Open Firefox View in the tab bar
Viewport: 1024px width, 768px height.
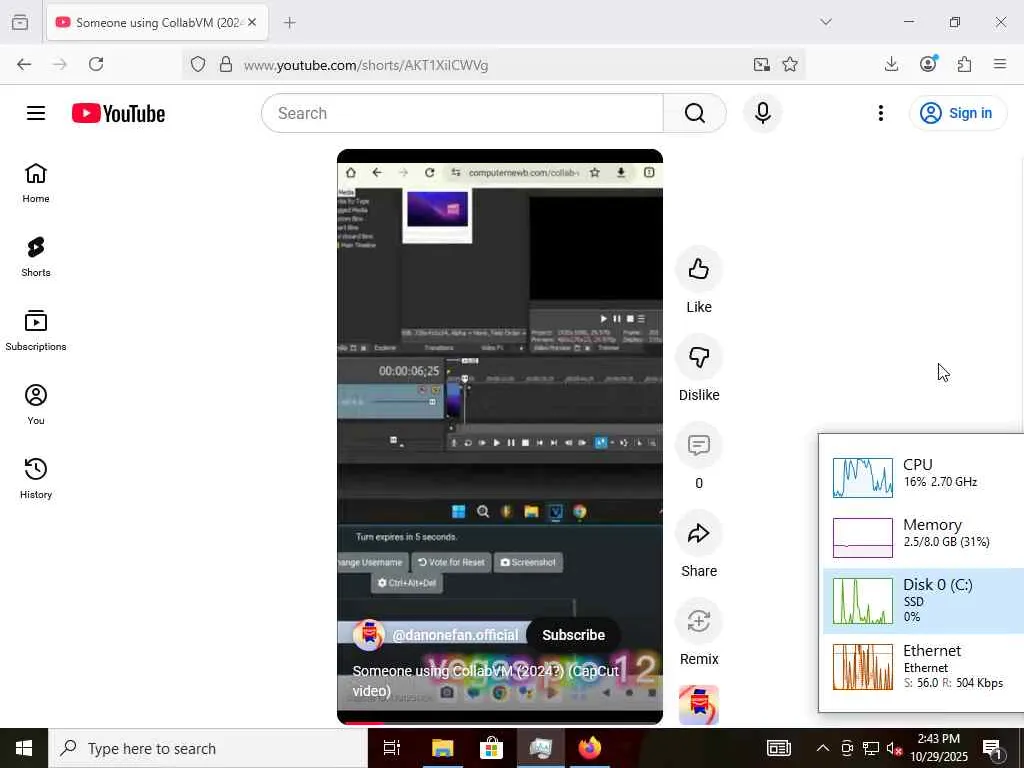point(20,23)
